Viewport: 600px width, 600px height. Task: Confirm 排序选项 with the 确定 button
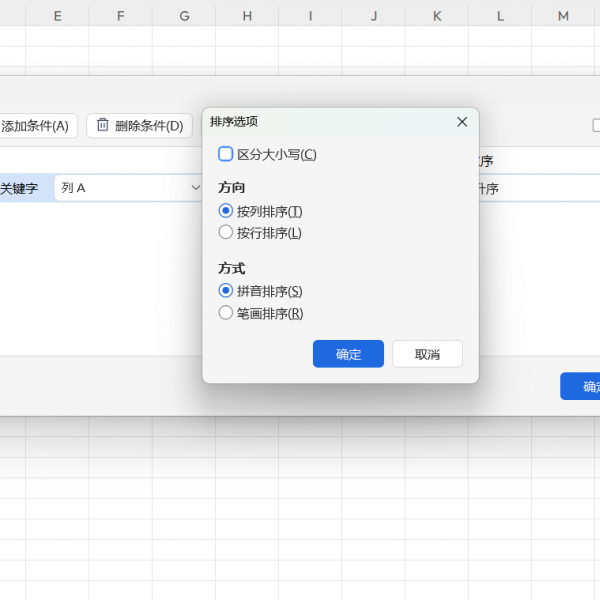coord(348,354)
